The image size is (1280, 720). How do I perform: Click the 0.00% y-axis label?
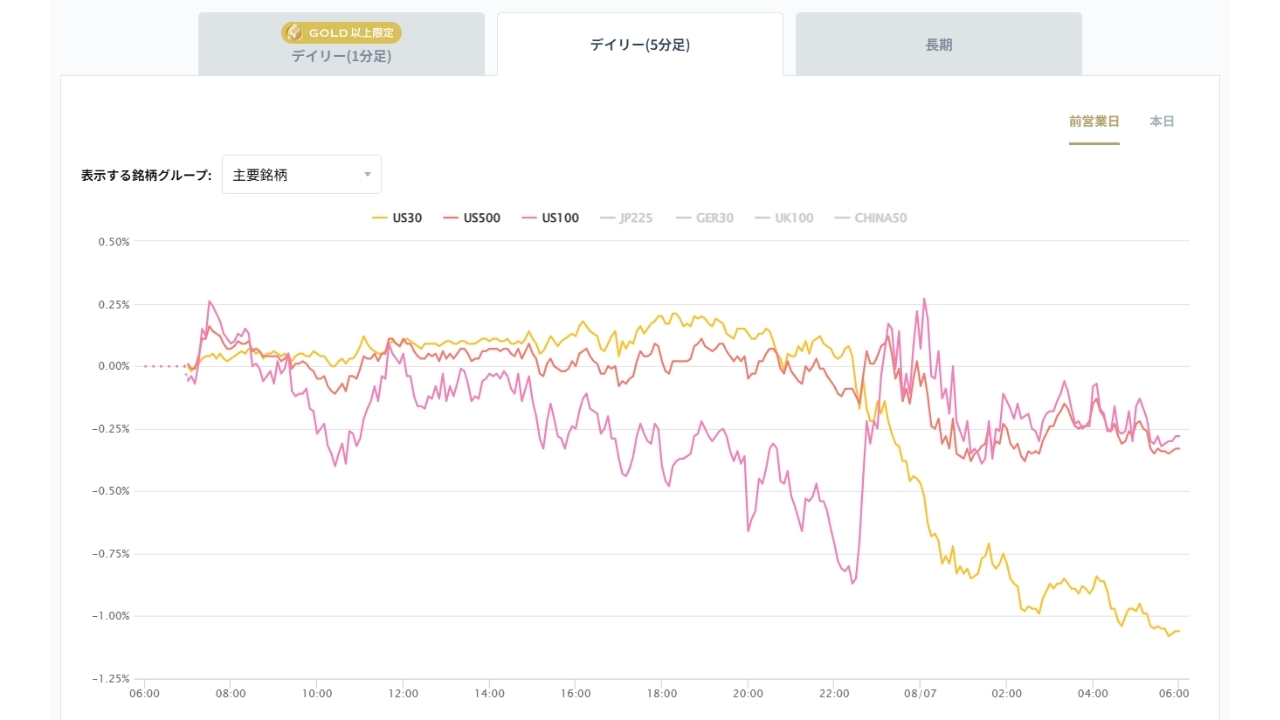click(114, 366)
